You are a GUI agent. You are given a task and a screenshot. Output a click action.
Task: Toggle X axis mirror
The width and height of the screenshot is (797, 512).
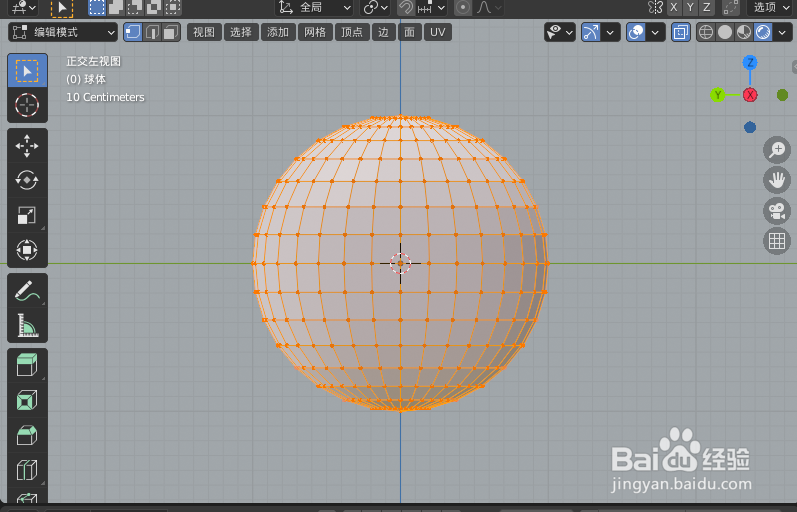pyautogui.click(x=674, y=7)
